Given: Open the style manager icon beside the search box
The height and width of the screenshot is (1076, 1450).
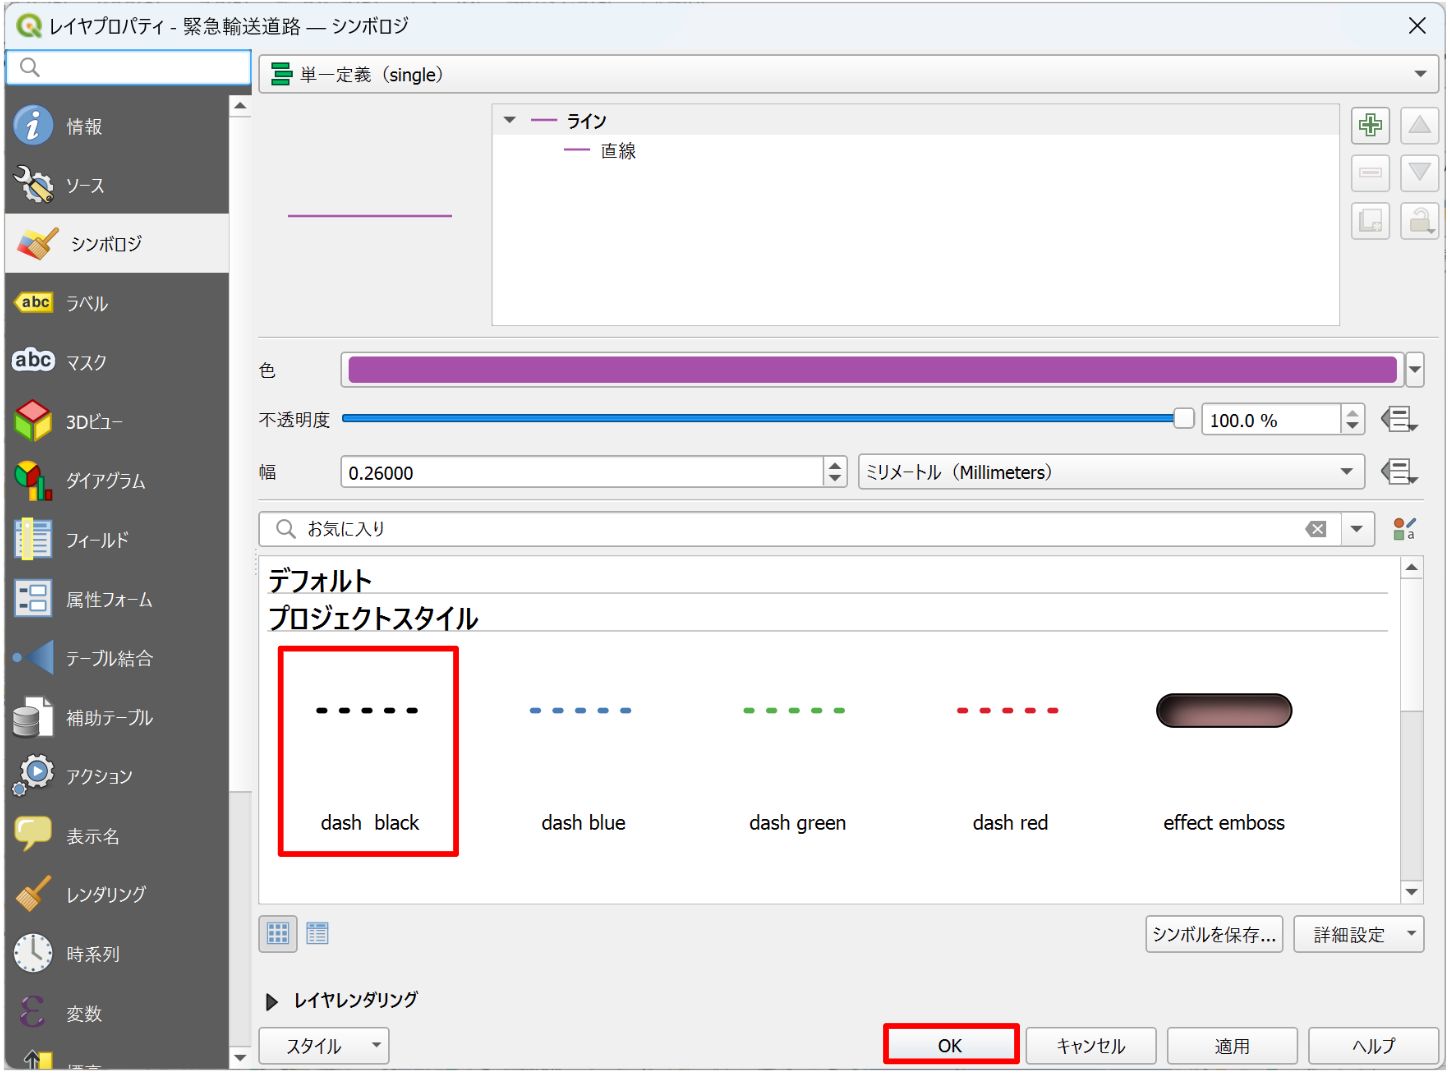Looking at the screenshot, I should 1404,529.
